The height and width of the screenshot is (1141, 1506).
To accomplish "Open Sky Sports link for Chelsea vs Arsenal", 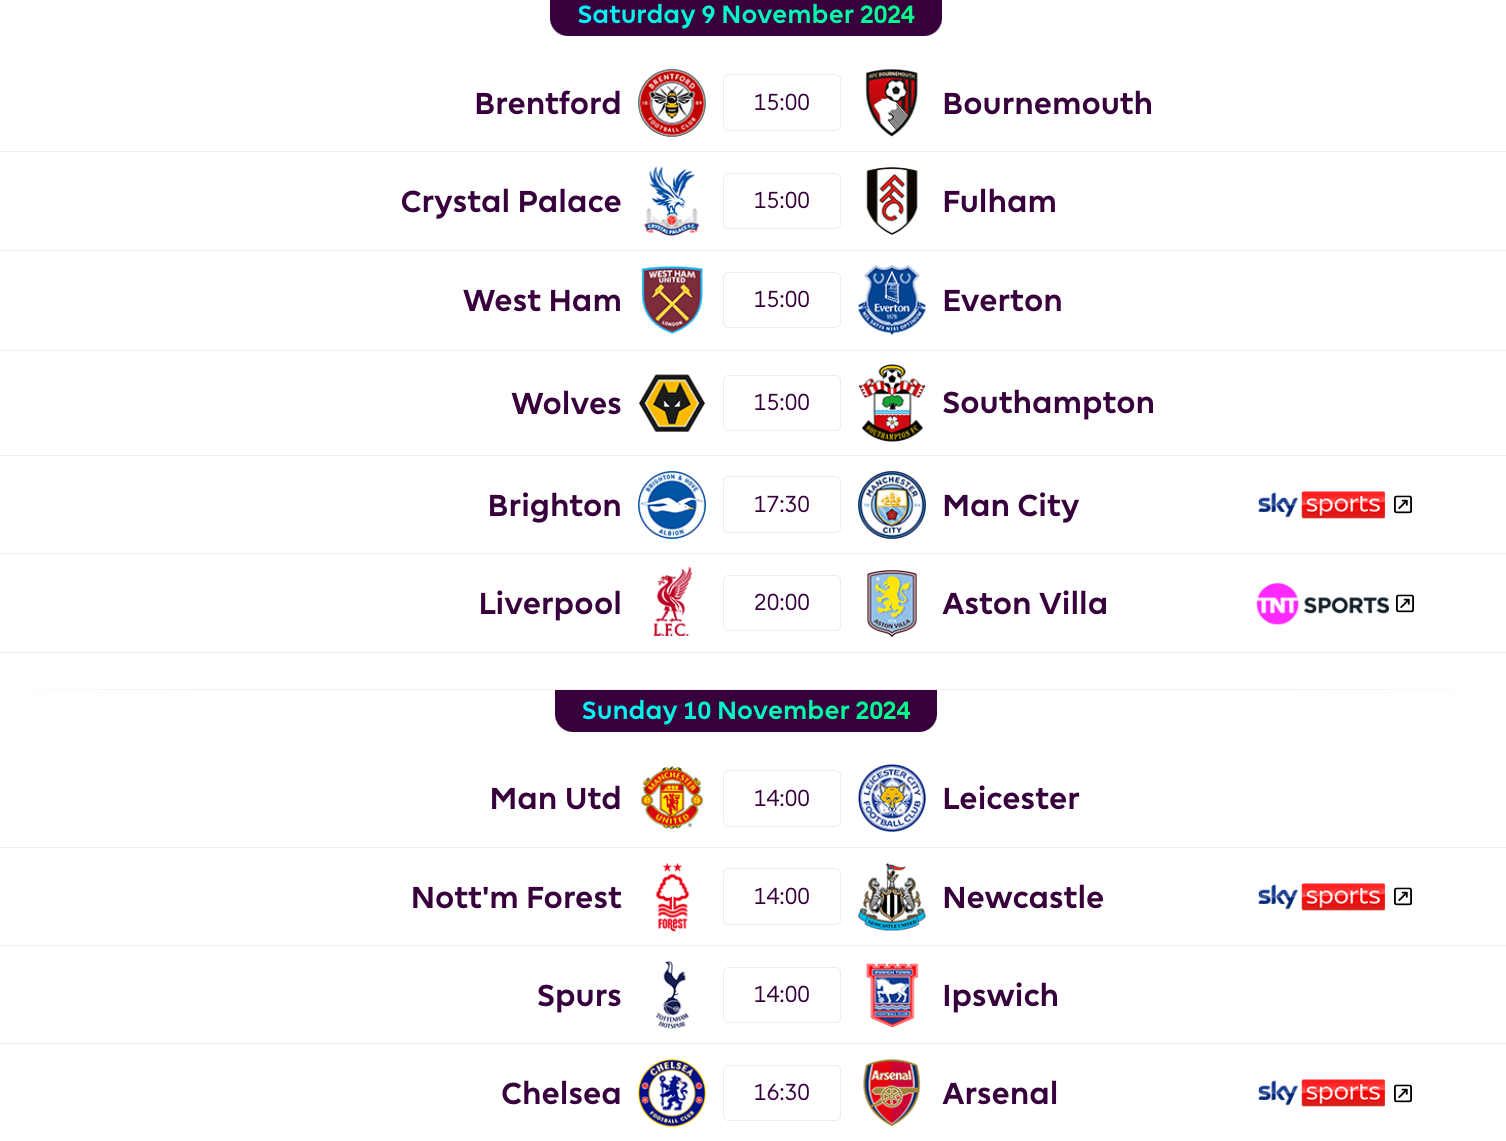I will tap(1334, 1093).
